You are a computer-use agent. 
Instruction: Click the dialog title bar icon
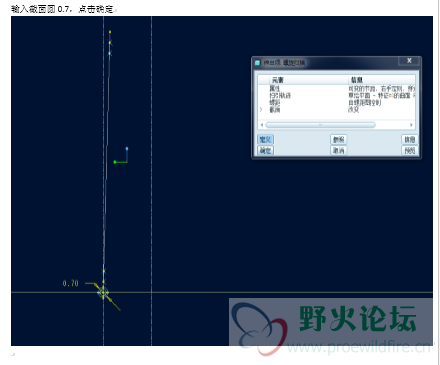tap(257, 63)
